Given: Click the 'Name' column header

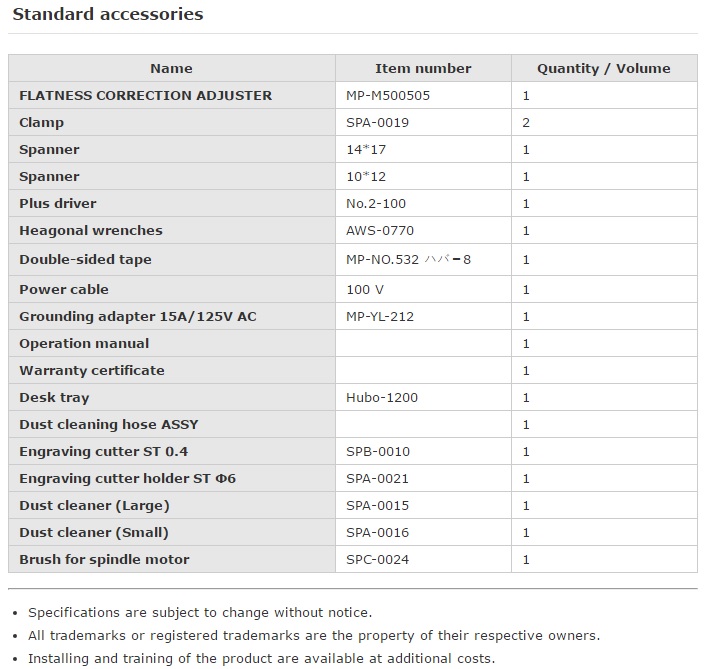Looking at the screenshot, I should point(171,69).
